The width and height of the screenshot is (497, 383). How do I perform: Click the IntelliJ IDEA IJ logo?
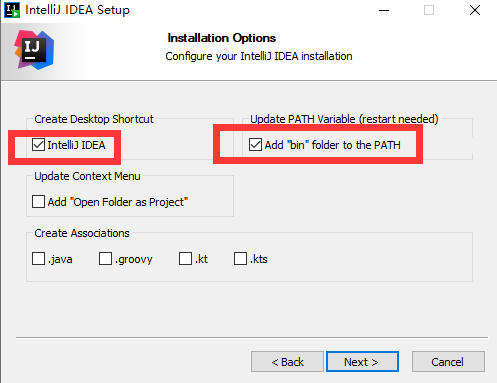[x=34, y=50]
